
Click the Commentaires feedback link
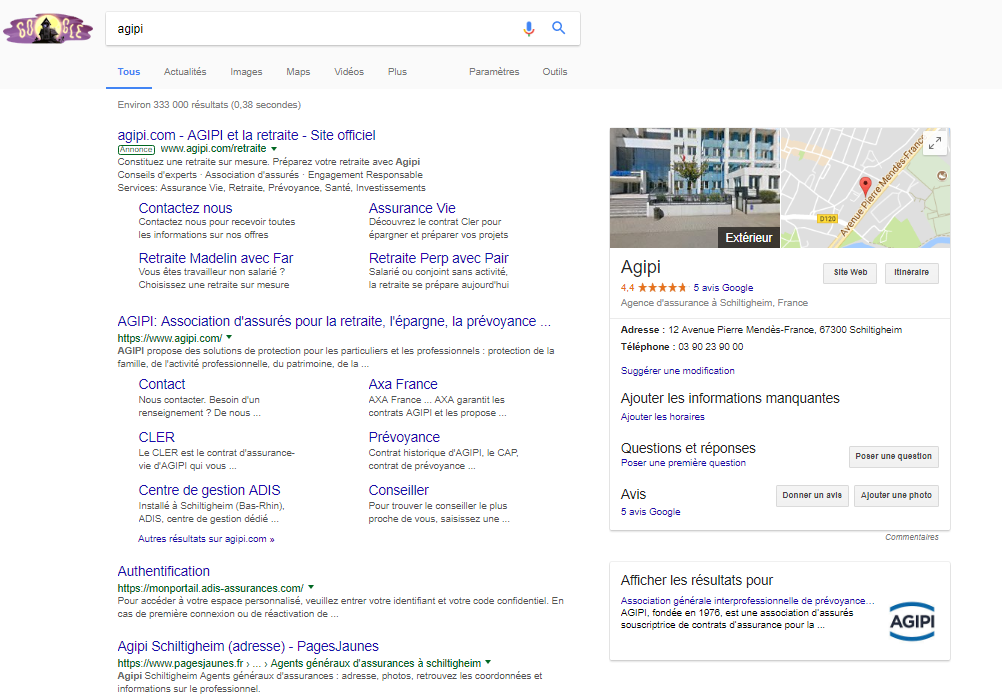click(x=912, y=537)
